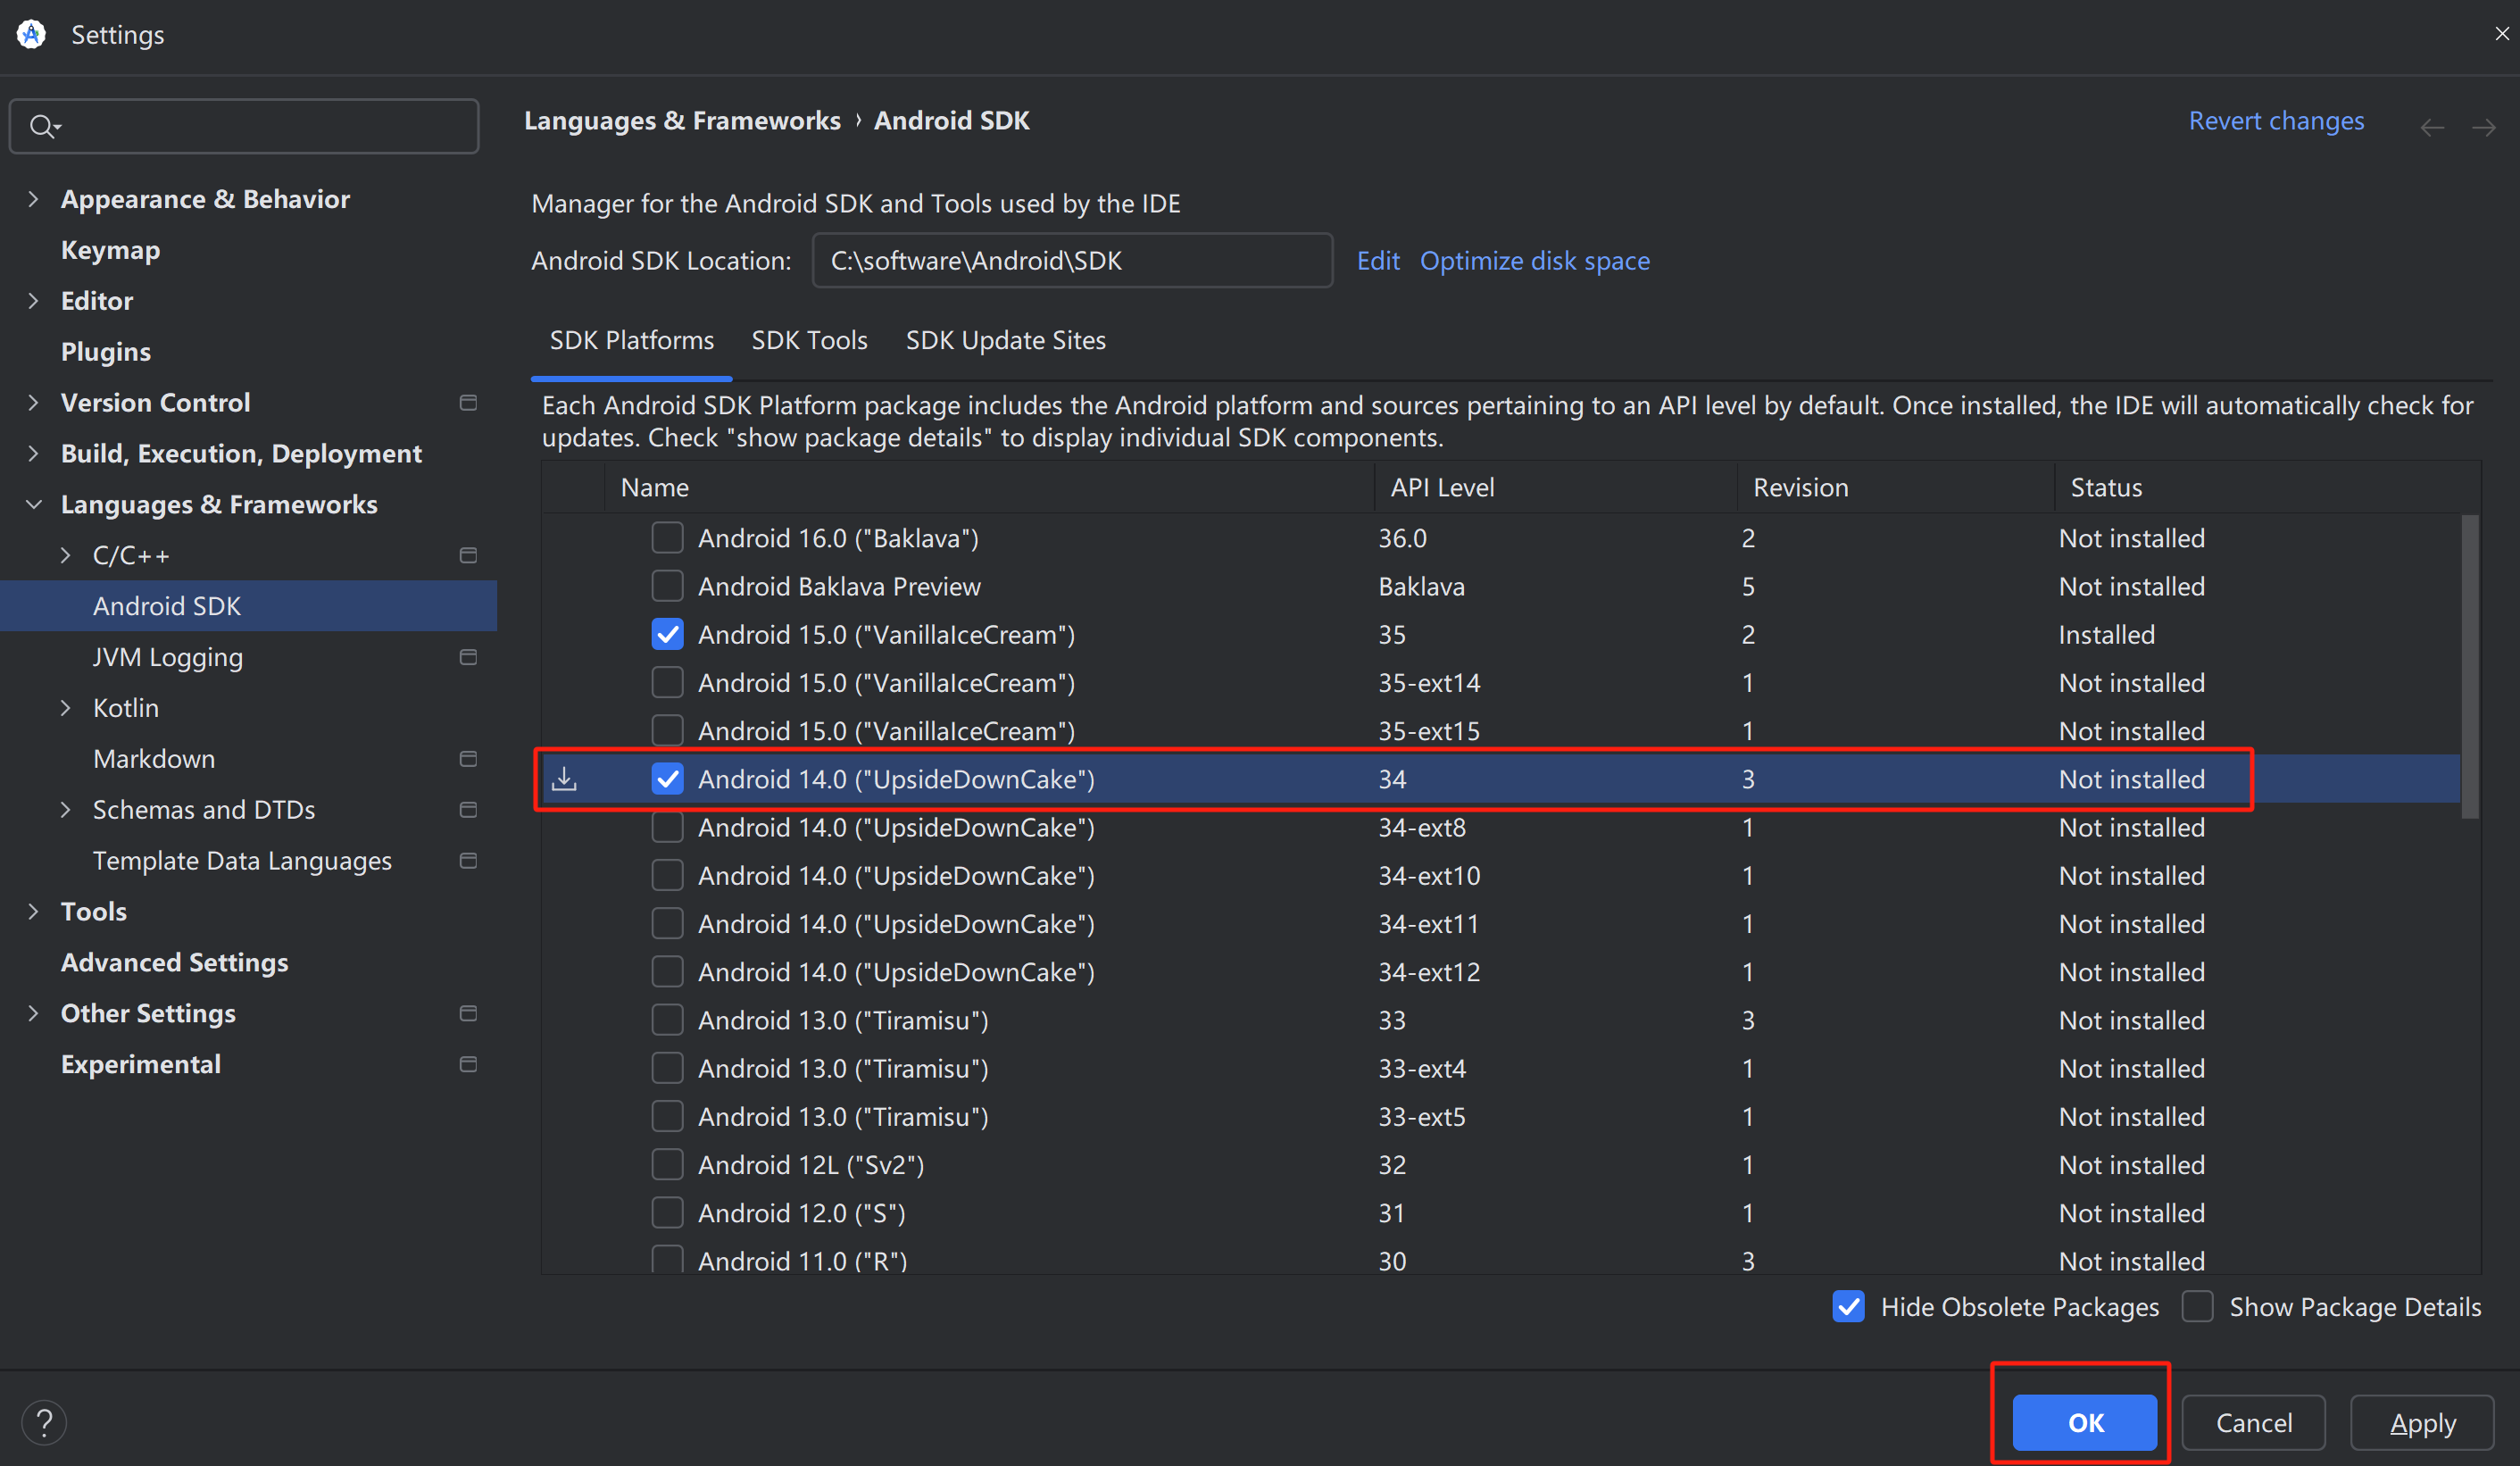This screenshot has width=2520, height=1466.
Task: Expand the Kotlin tree node
Action: (66, 708)
